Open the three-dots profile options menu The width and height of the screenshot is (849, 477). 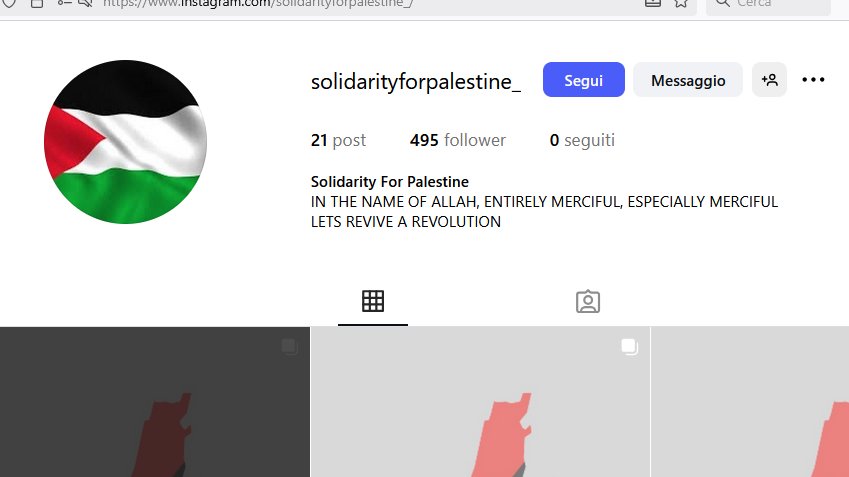pyautogui.click(x=813, y=80)
